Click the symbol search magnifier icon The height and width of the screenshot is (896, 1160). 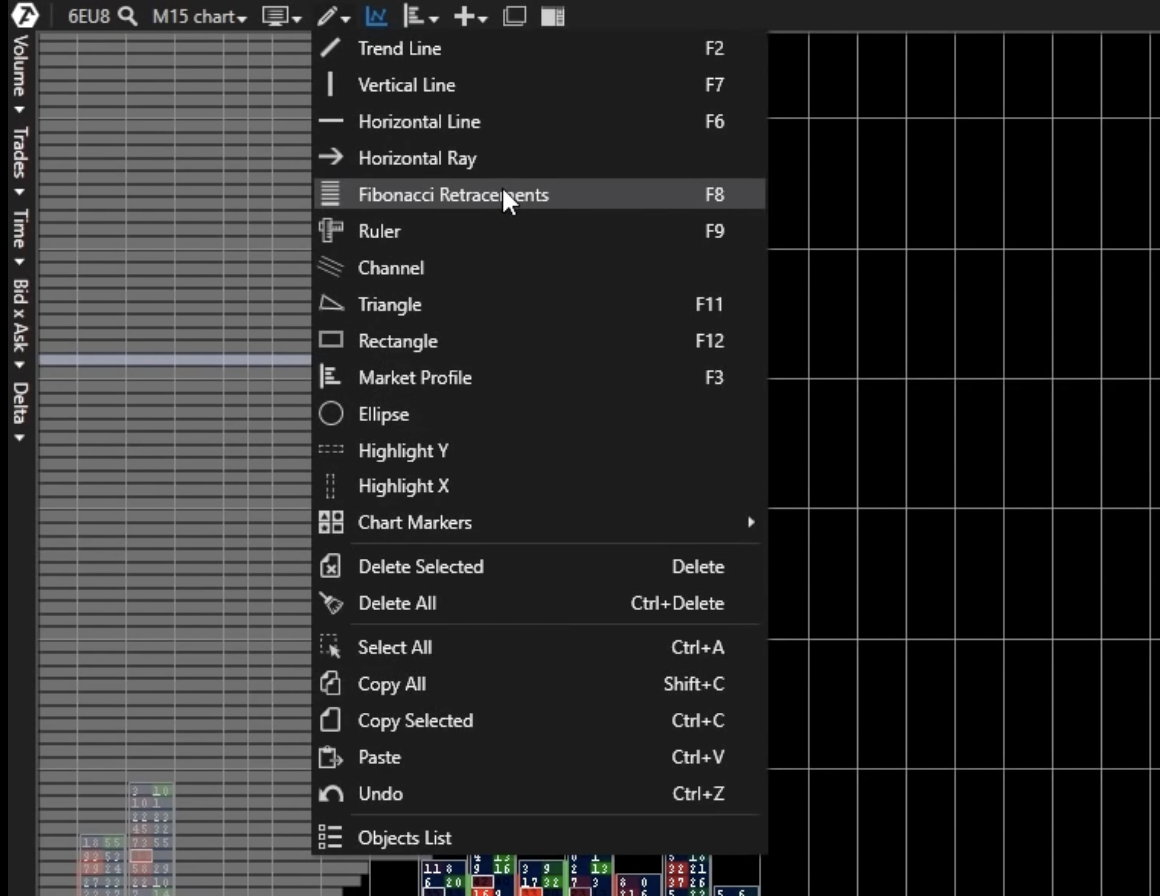tap(128, 16)
